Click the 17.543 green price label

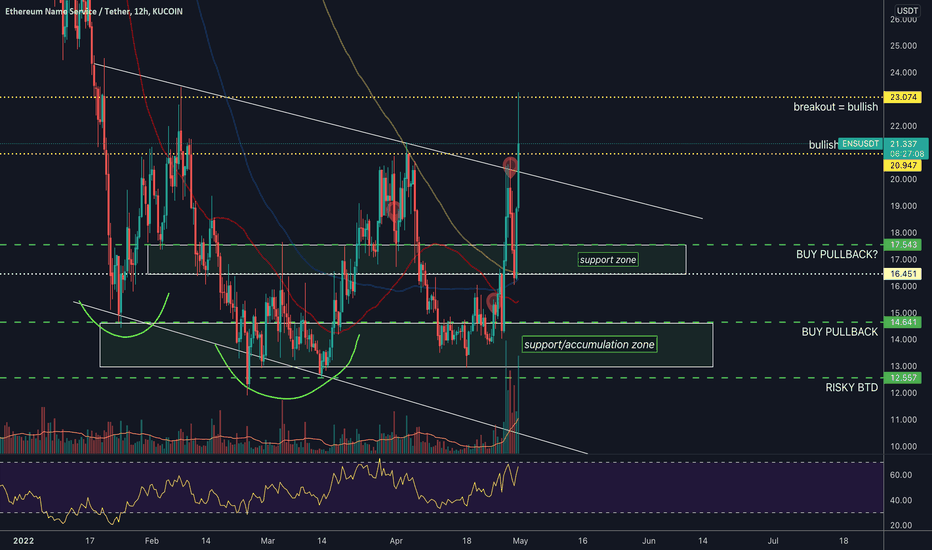(x=903, y=245)
